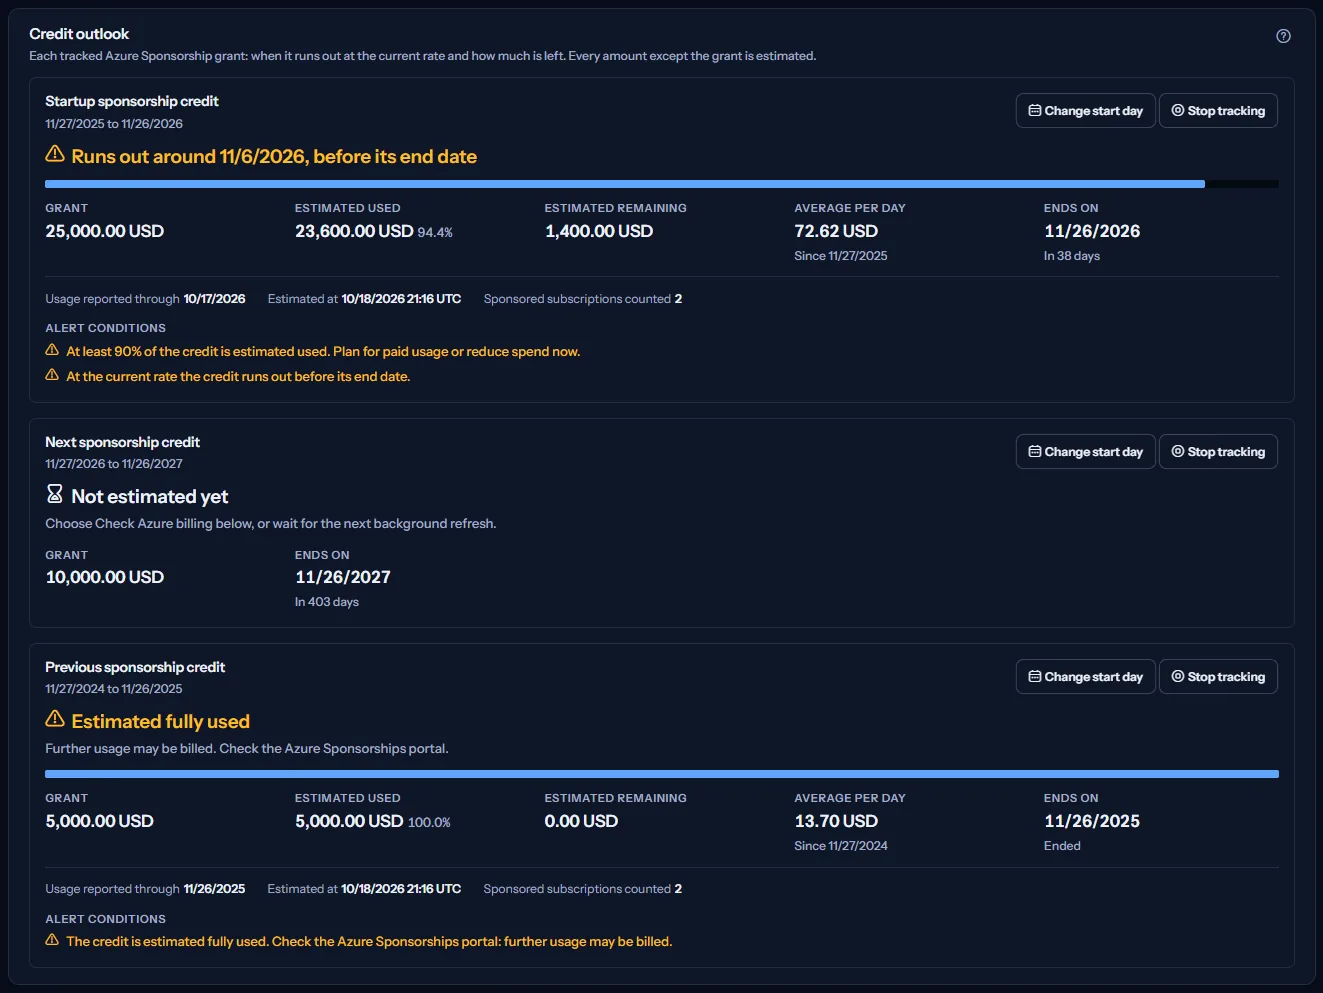Stop tracking the Previous sponsorship credit
Image resolution: width=1323 pixels, height=993 pixels.
(1218, 677)
